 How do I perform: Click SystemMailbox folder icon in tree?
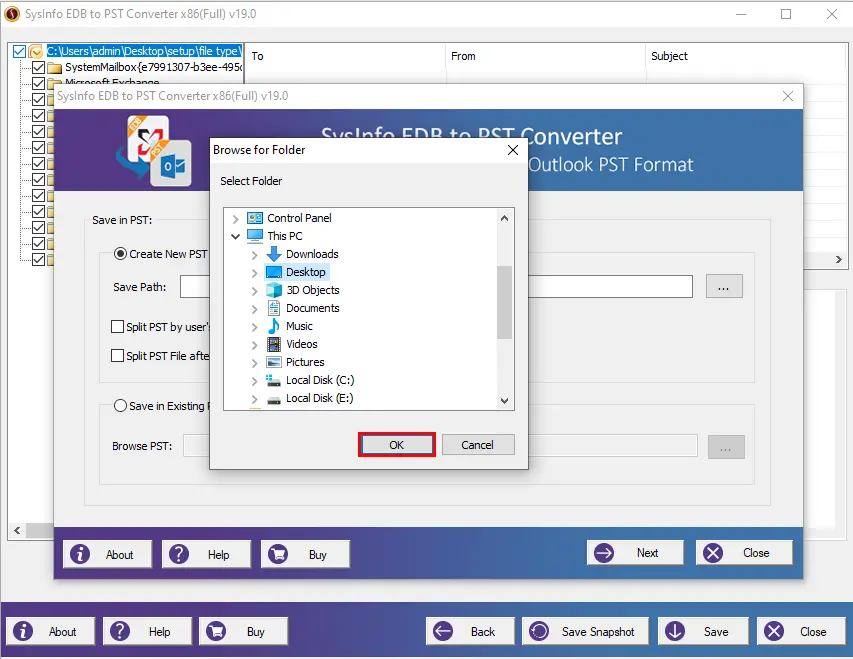pos(54,67)
